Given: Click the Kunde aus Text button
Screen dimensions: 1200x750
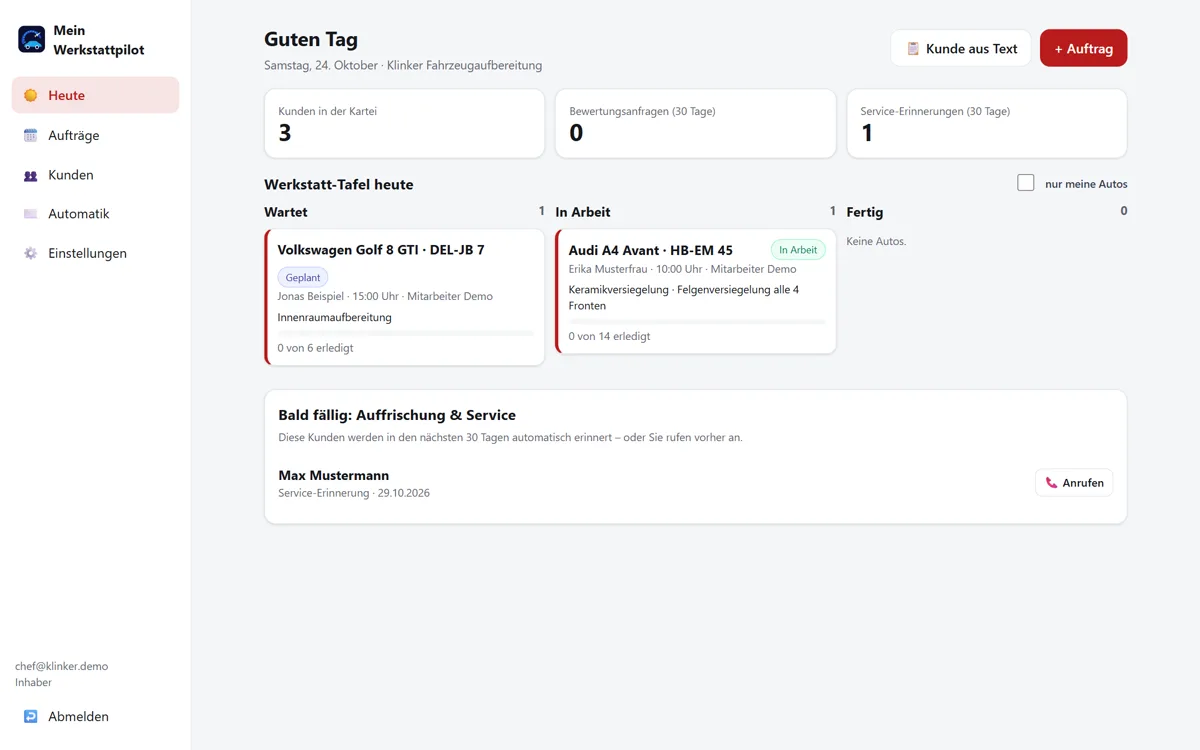Looking at the screenshot, I should click(x=961, y=48).
